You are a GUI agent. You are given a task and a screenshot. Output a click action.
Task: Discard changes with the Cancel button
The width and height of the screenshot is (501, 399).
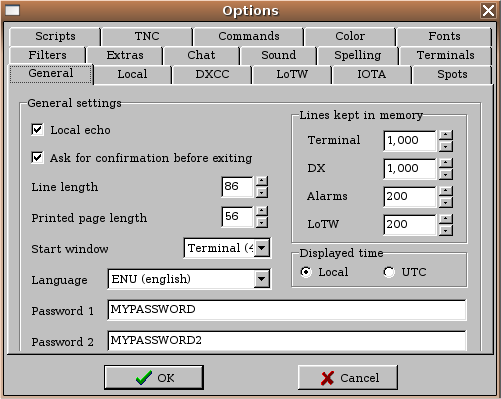coord(348,377)
